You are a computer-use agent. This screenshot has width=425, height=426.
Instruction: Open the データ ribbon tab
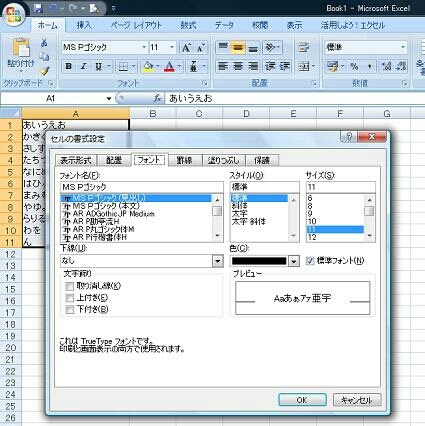[x=224, y=25]
